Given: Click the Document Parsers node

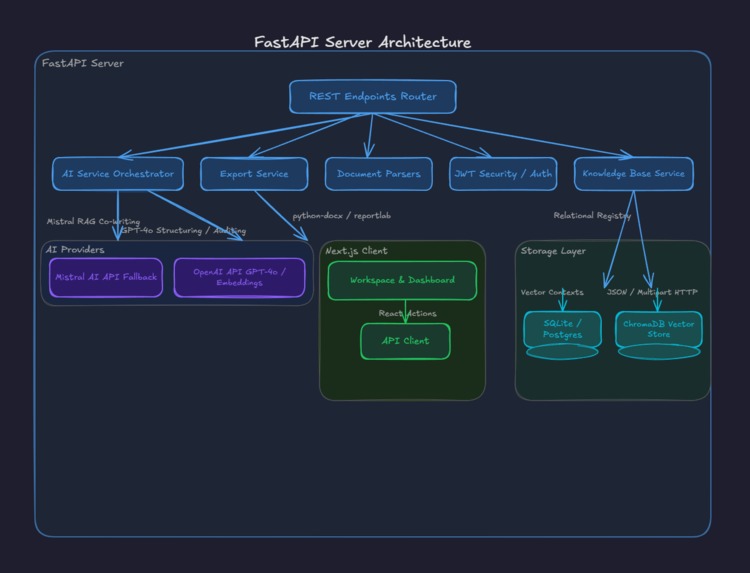Looking at the screenshot, I should click(x=379, y=174).
